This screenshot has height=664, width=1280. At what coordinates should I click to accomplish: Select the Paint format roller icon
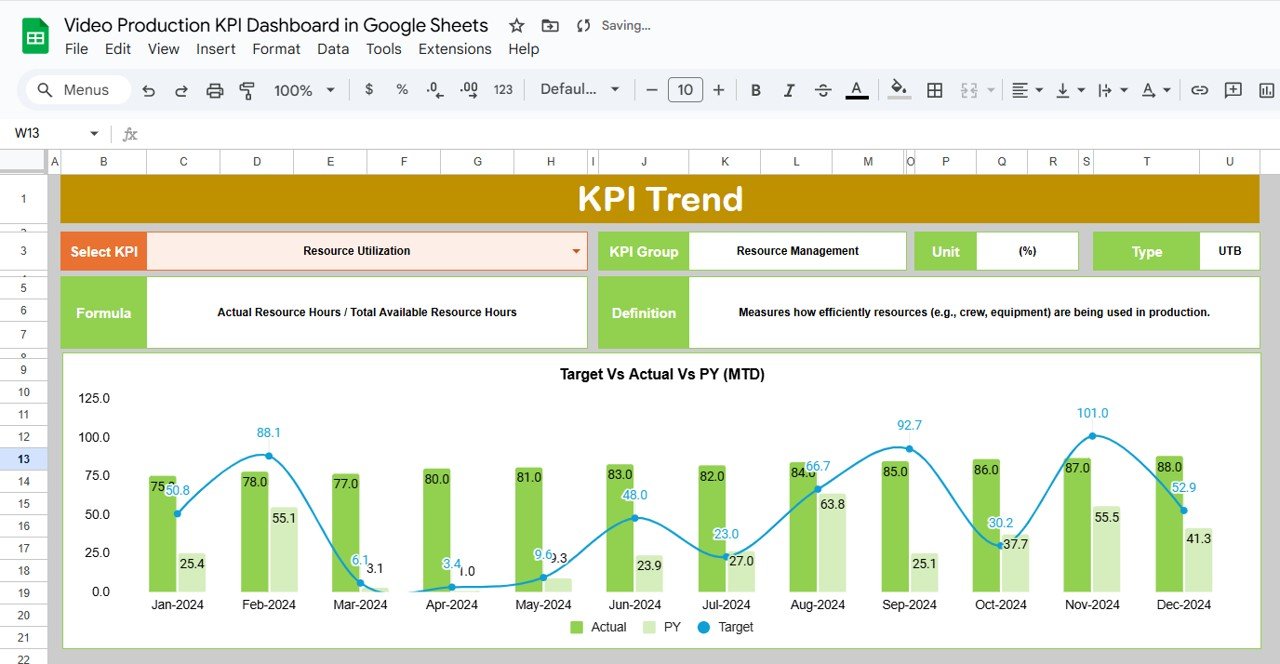click(x=247, y=90)
